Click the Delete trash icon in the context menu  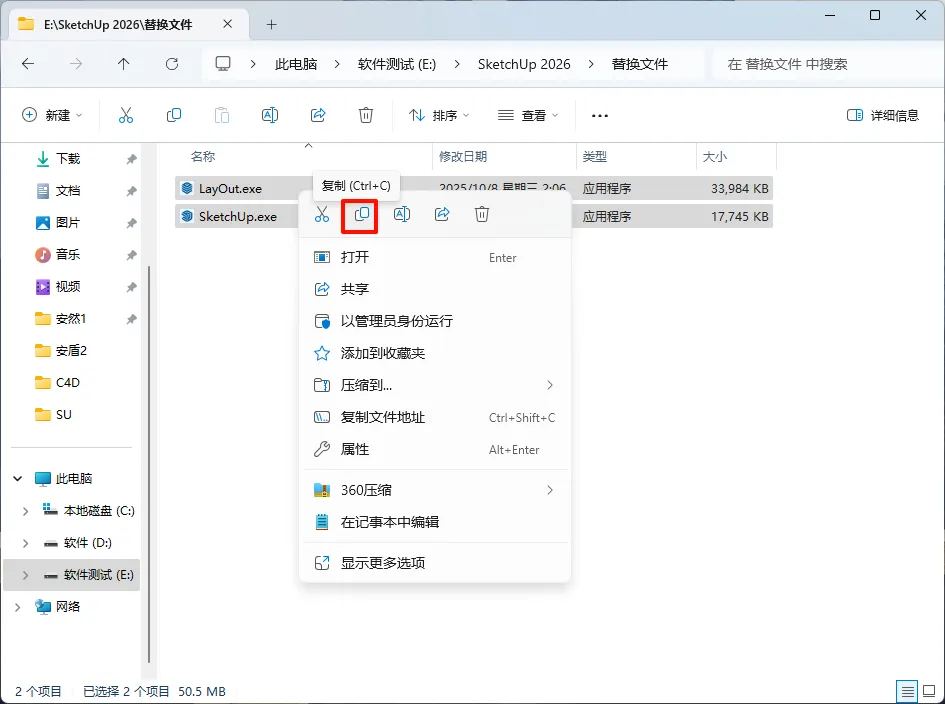482,214
